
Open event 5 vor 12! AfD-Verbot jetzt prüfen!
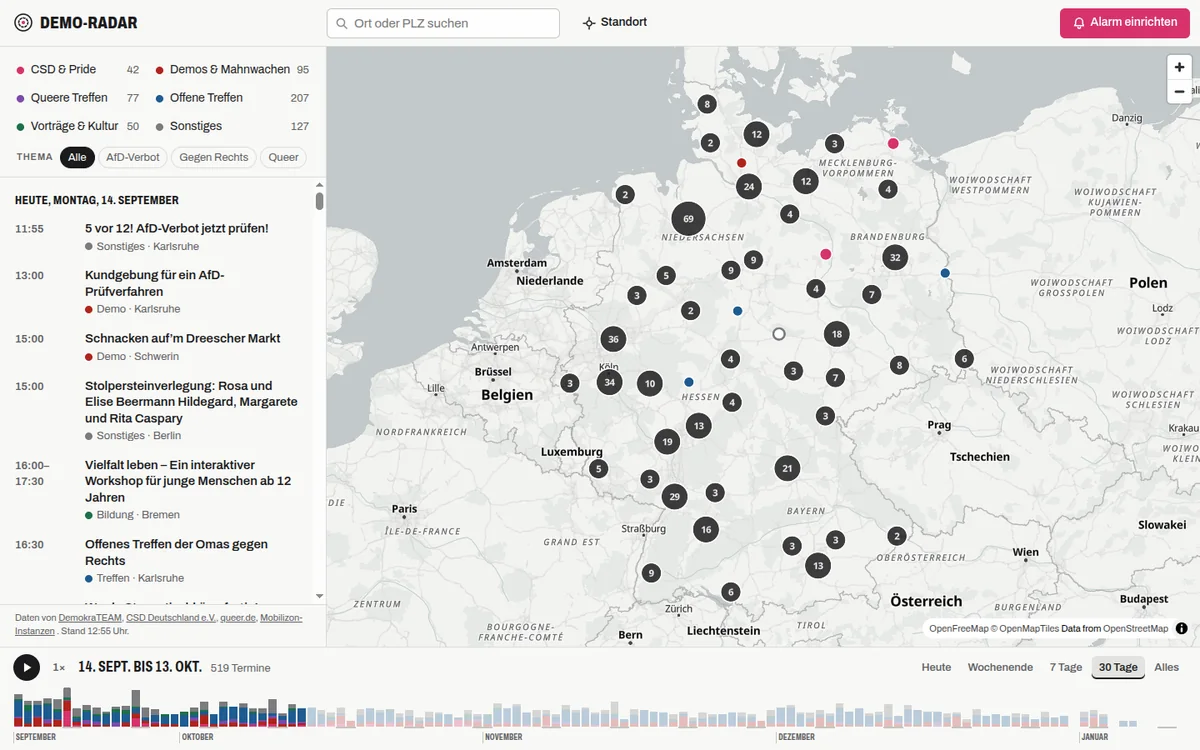coord(163,237)
